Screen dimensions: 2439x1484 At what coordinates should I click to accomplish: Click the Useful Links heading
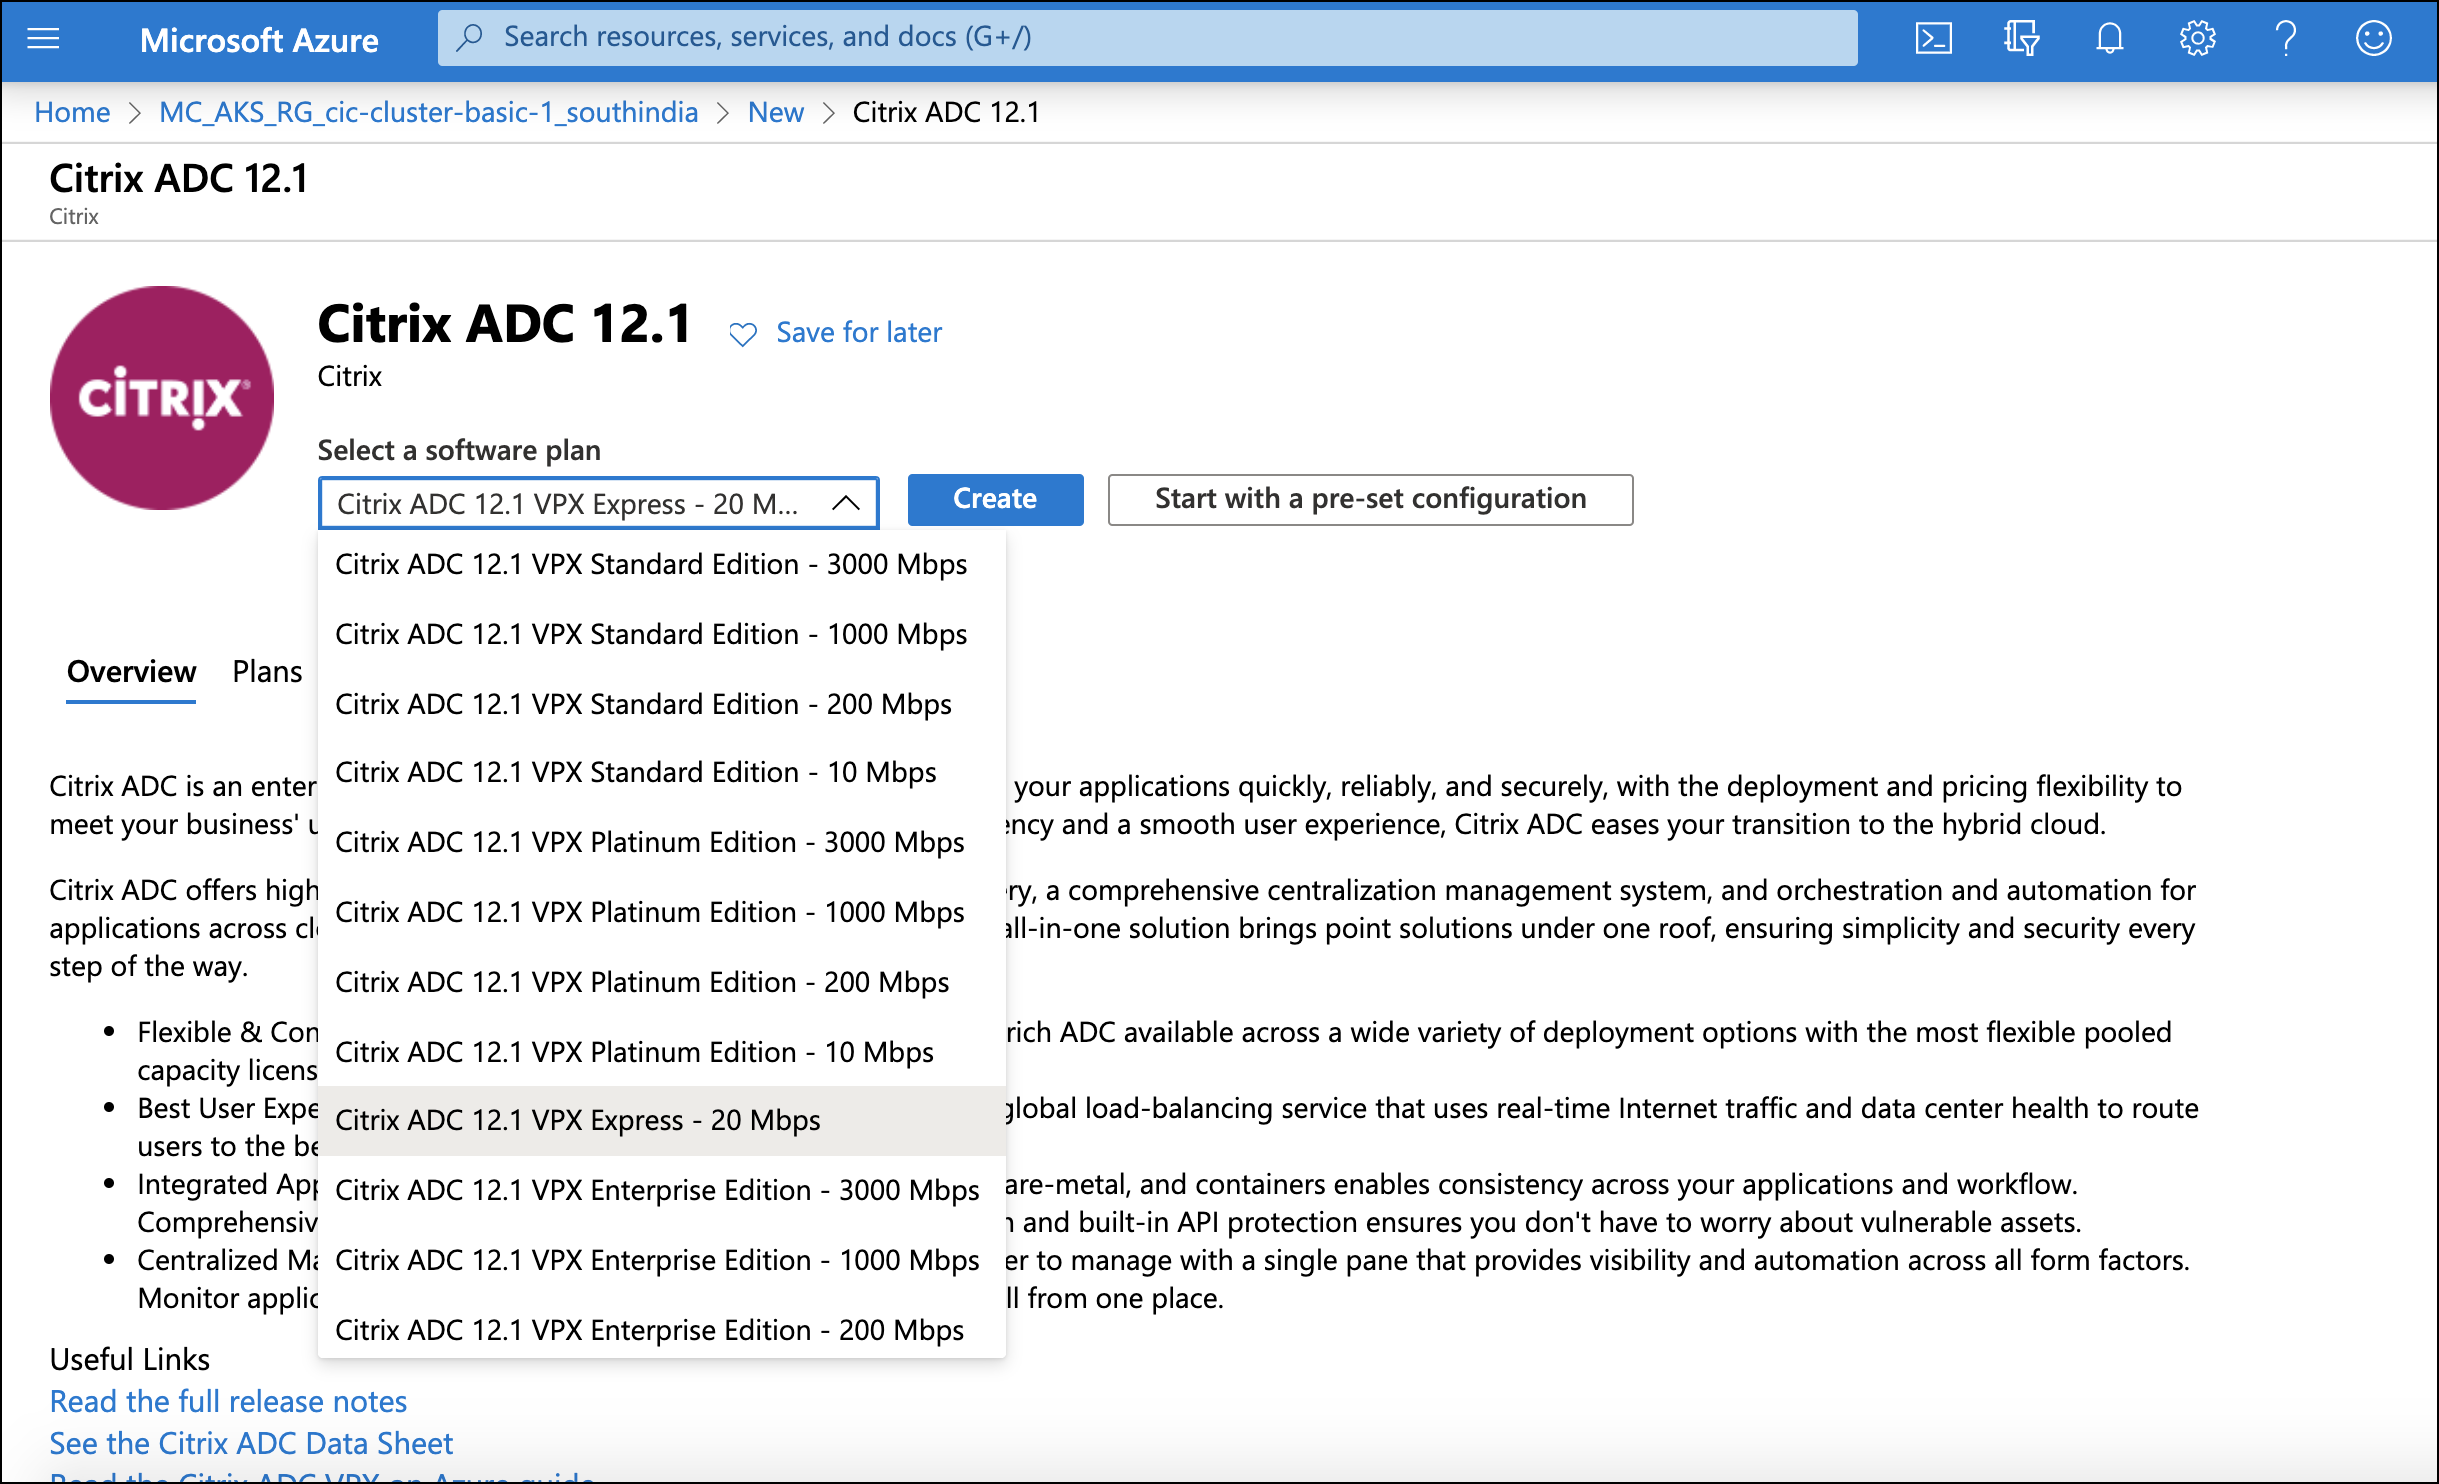point(130,1359)
